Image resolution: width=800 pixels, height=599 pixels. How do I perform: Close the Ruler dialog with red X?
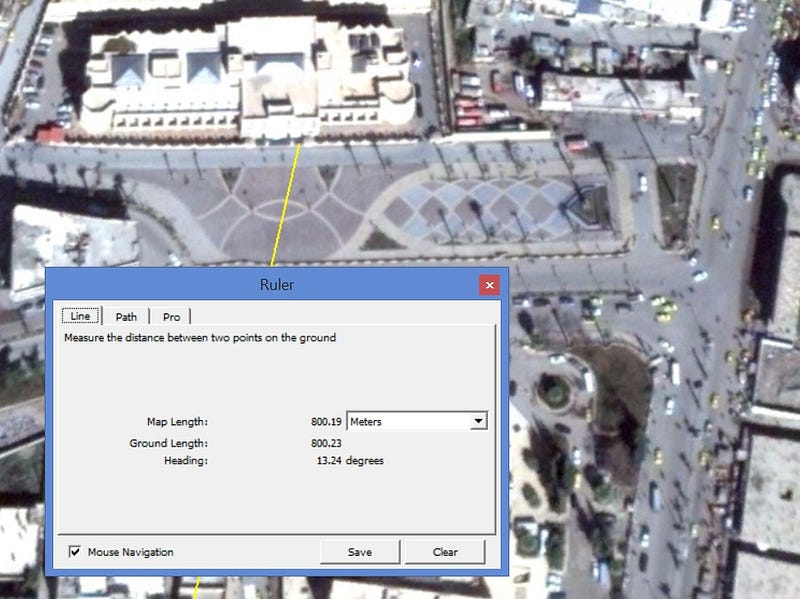click(x=489, y=285)
